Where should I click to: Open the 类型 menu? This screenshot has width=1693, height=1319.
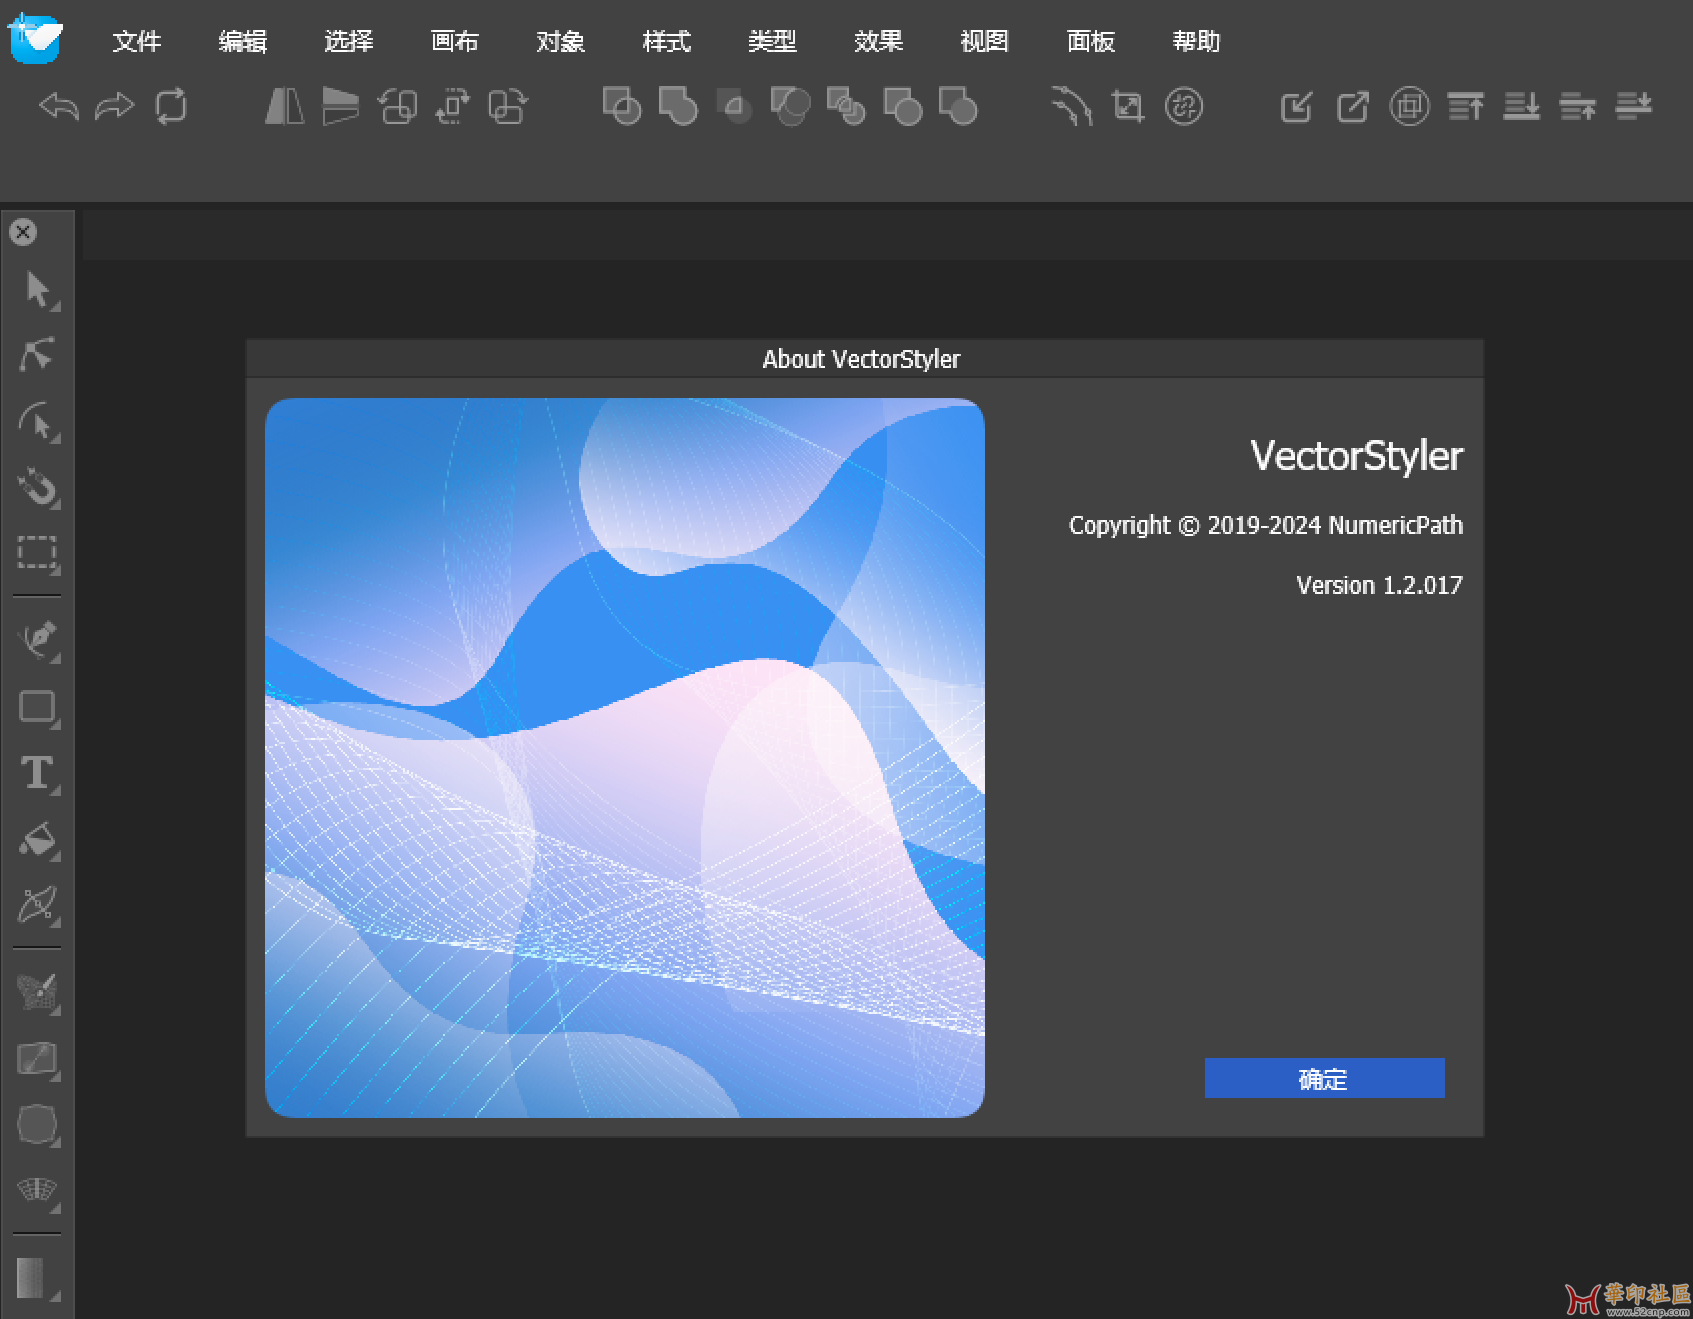(x=773, y=41)
